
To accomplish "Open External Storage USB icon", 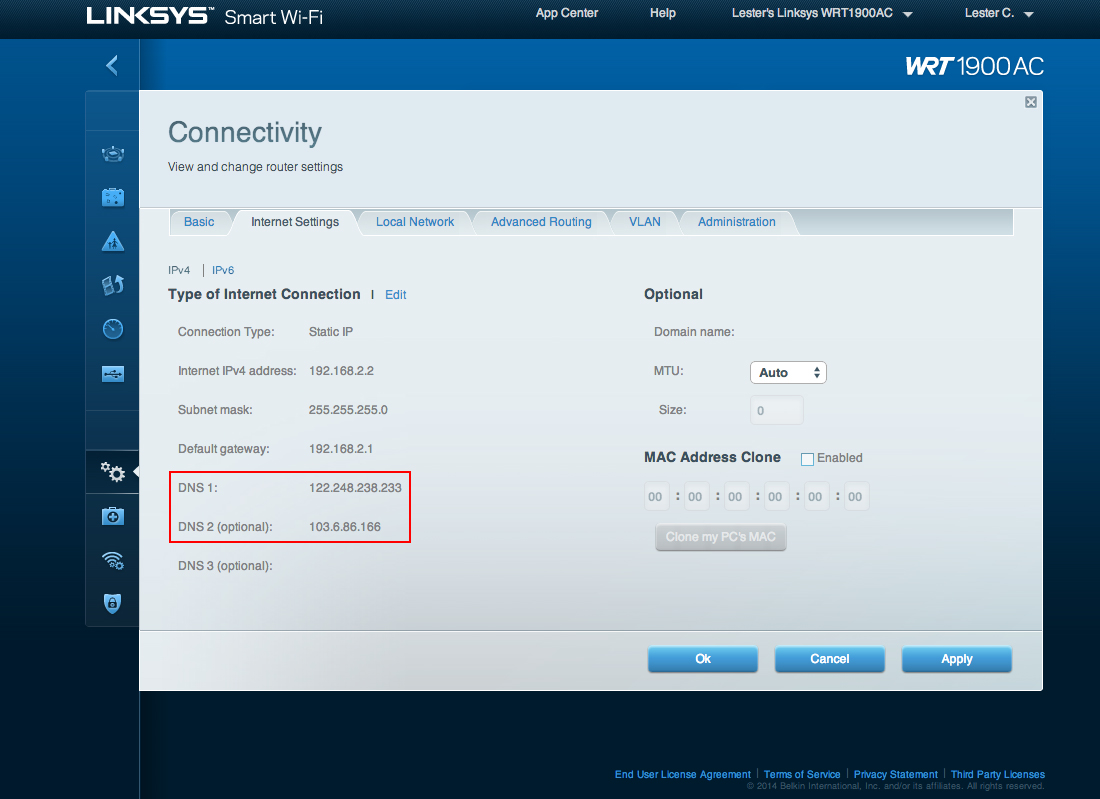I will 113,373.
